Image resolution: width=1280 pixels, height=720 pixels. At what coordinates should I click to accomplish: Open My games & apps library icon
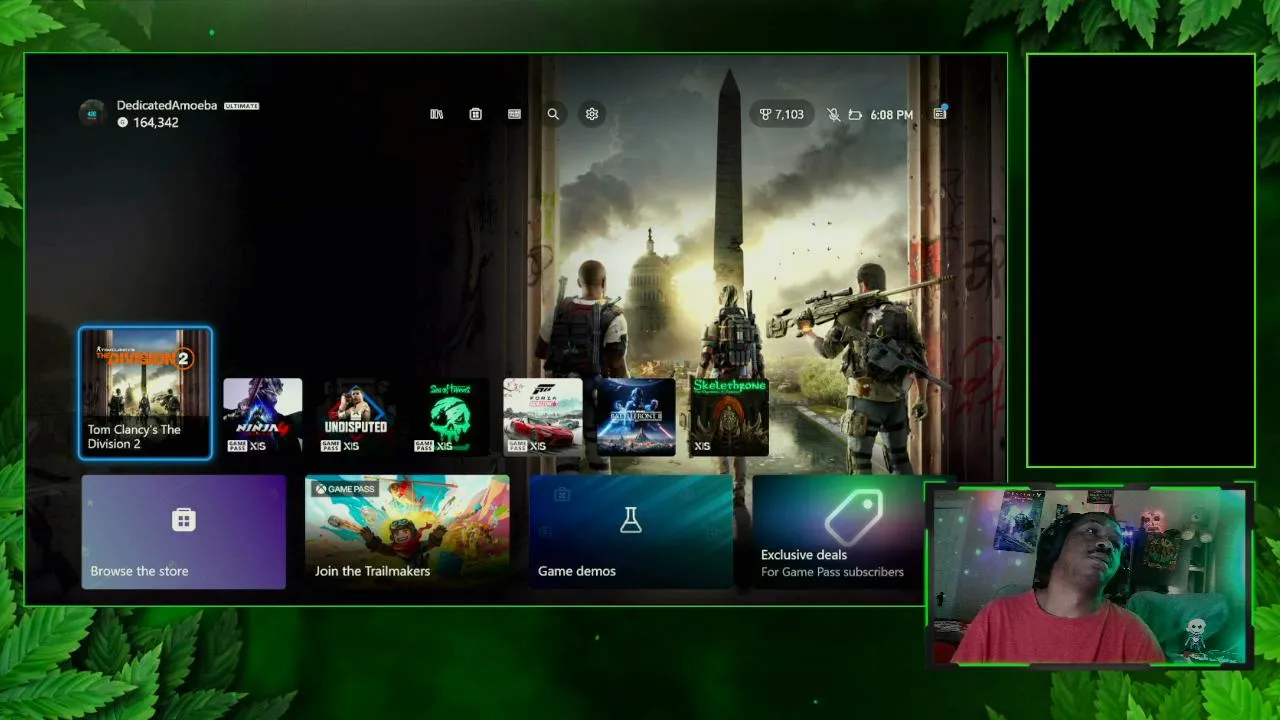pos(437,114)
